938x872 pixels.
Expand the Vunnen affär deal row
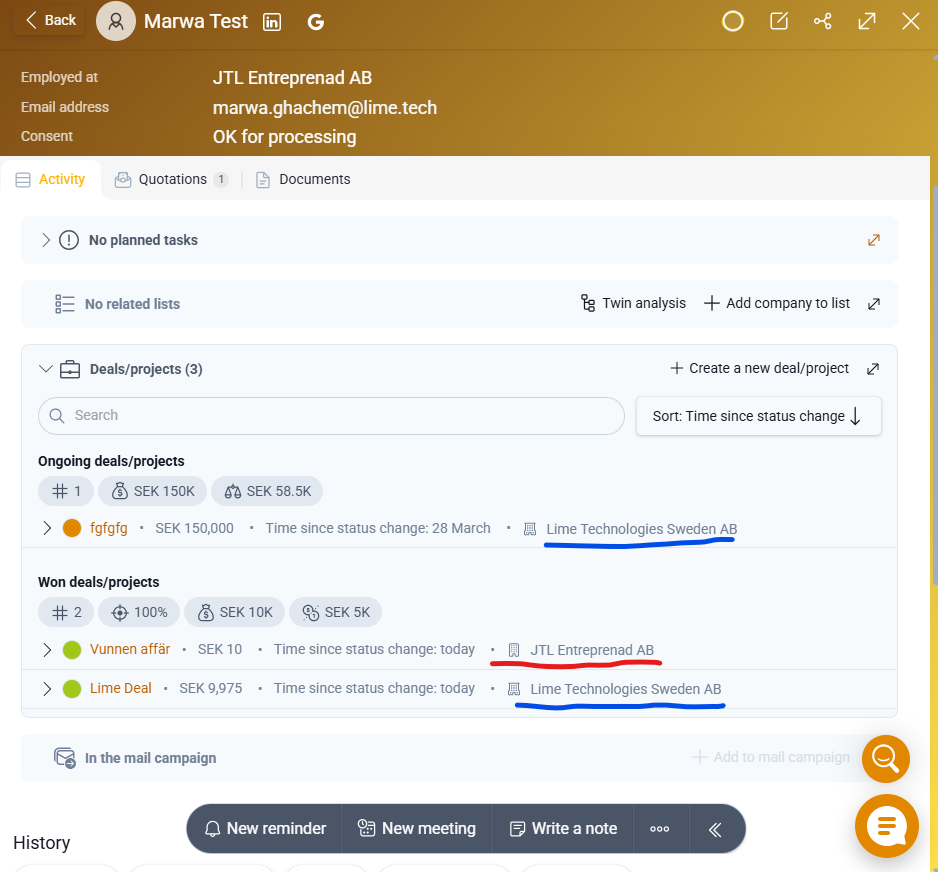[47, 650]
